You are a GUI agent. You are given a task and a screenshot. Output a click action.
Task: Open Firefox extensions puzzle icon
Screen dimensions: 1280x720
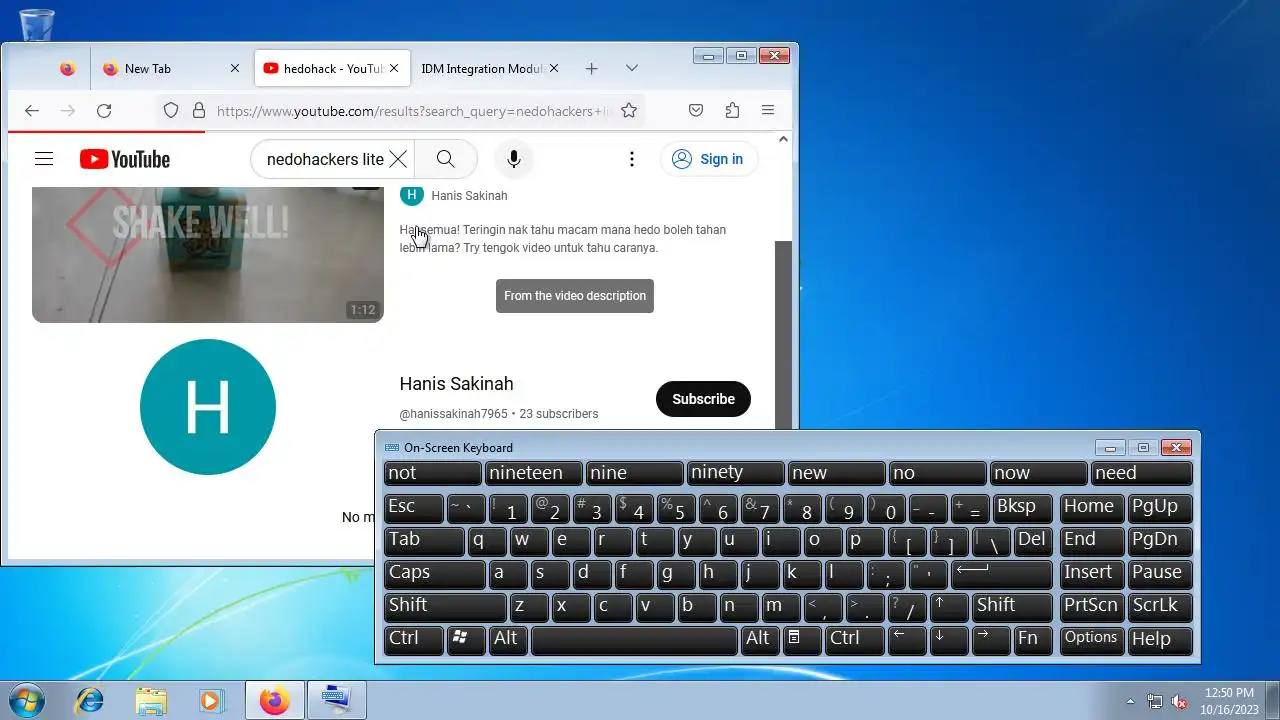click(x=732, y=111)
